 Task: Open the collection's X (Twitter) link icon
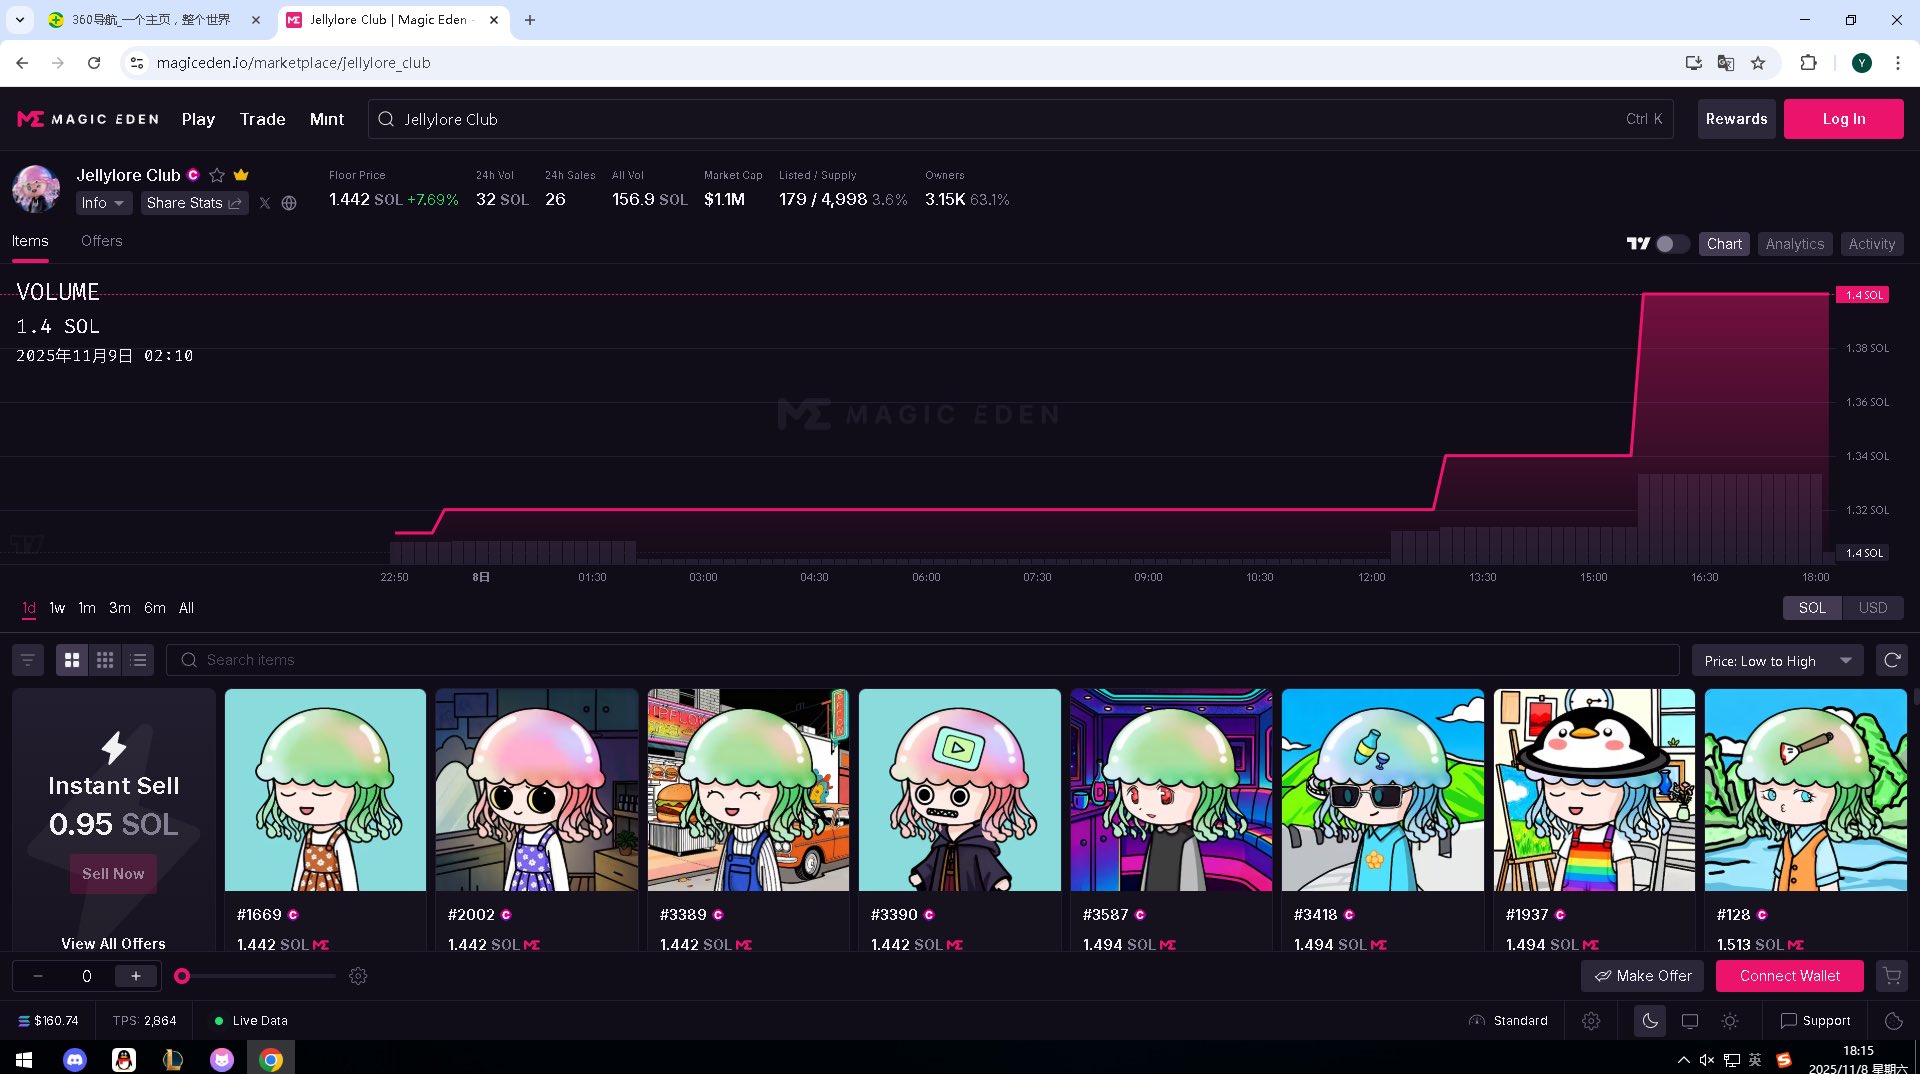click(265, 203)
